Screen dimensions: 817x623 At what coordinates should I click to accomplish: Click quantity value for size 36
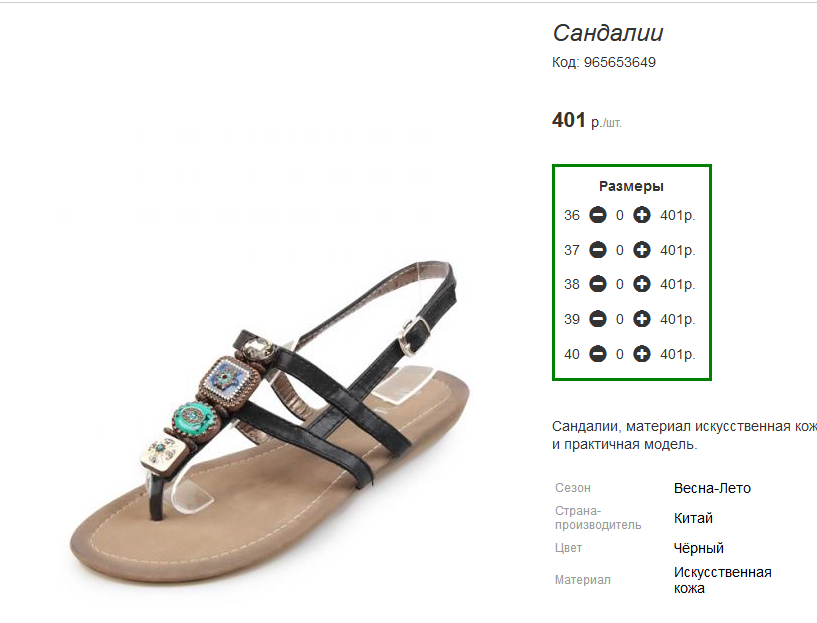tap(620, 215)
